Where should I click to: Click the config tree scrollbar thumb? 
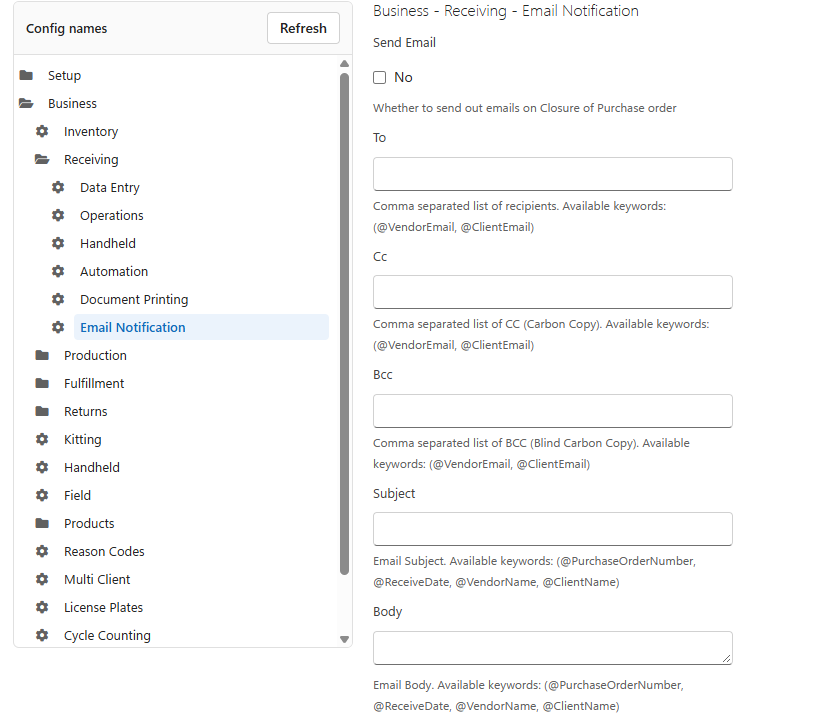[344, 324]
